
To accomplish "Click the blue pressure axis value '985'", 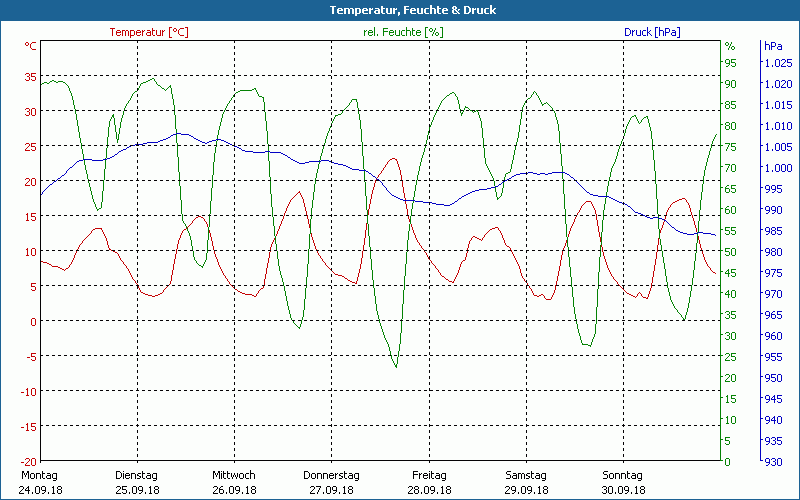I will pyautogui.click(x=773, y=231).
